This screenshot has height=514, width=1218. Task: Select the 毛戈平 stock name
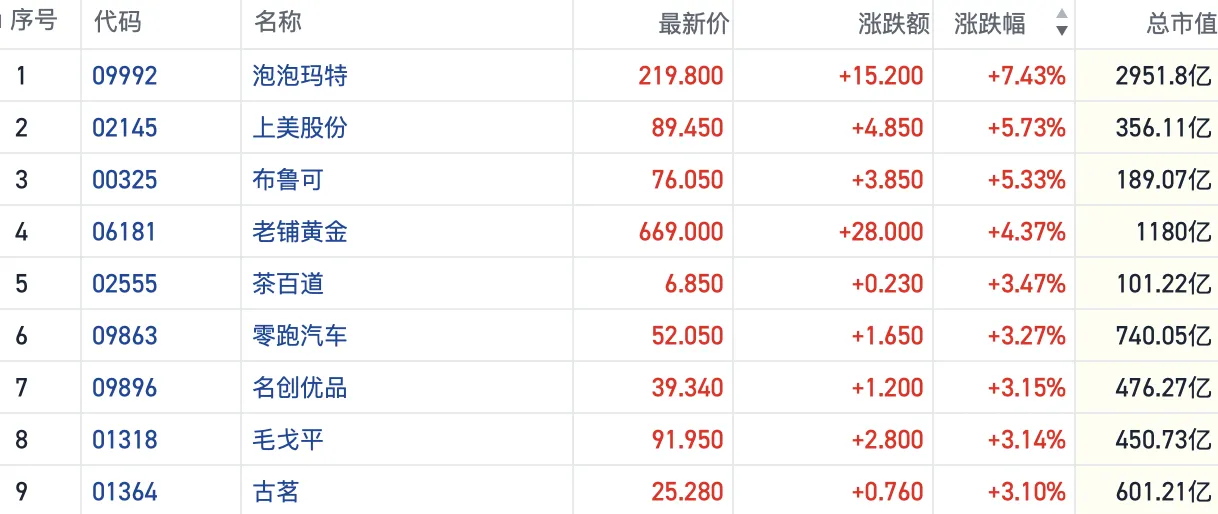(288, 440)
